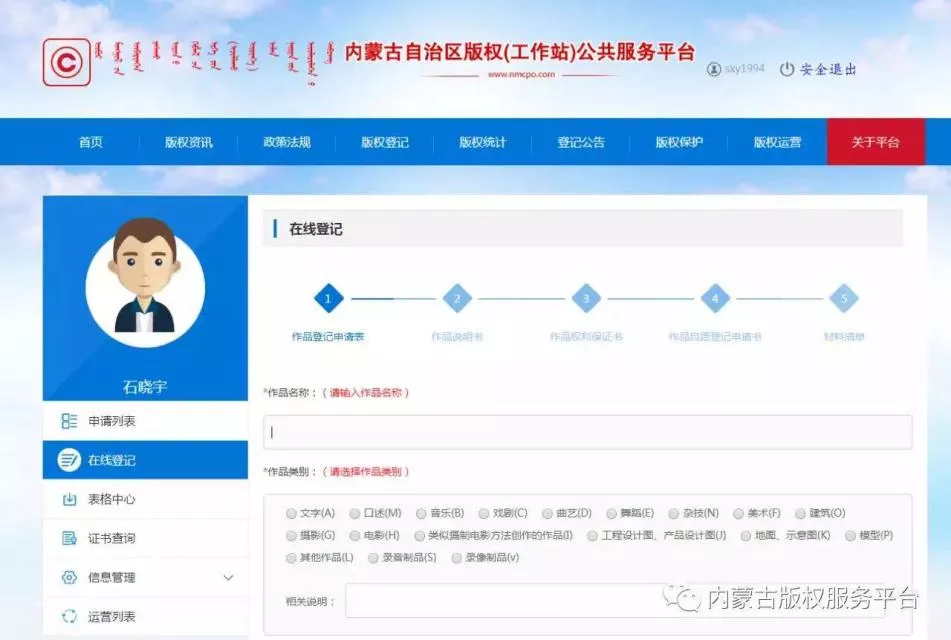The image size is (951, 640).
Task: Select the 摄影(G) work category
Action: click(291, 536)
